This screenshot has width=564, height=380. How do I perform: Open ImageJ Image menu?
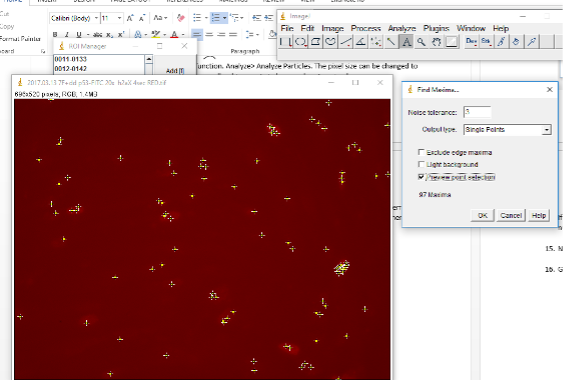click(x=333, y=28)
